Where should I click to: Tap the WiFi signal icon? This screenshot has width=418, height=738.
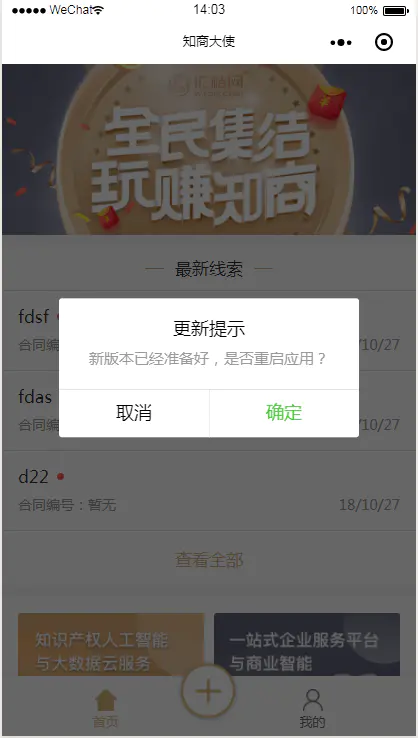click(x=98, y=10)
